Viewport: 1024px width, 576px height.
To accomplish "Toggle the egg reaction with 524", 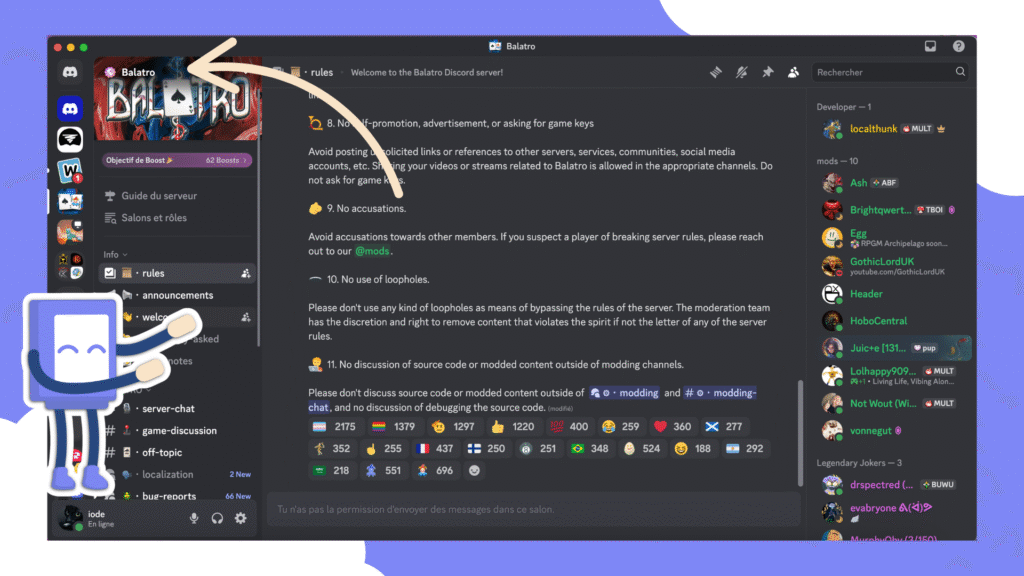I will (642, 449).
